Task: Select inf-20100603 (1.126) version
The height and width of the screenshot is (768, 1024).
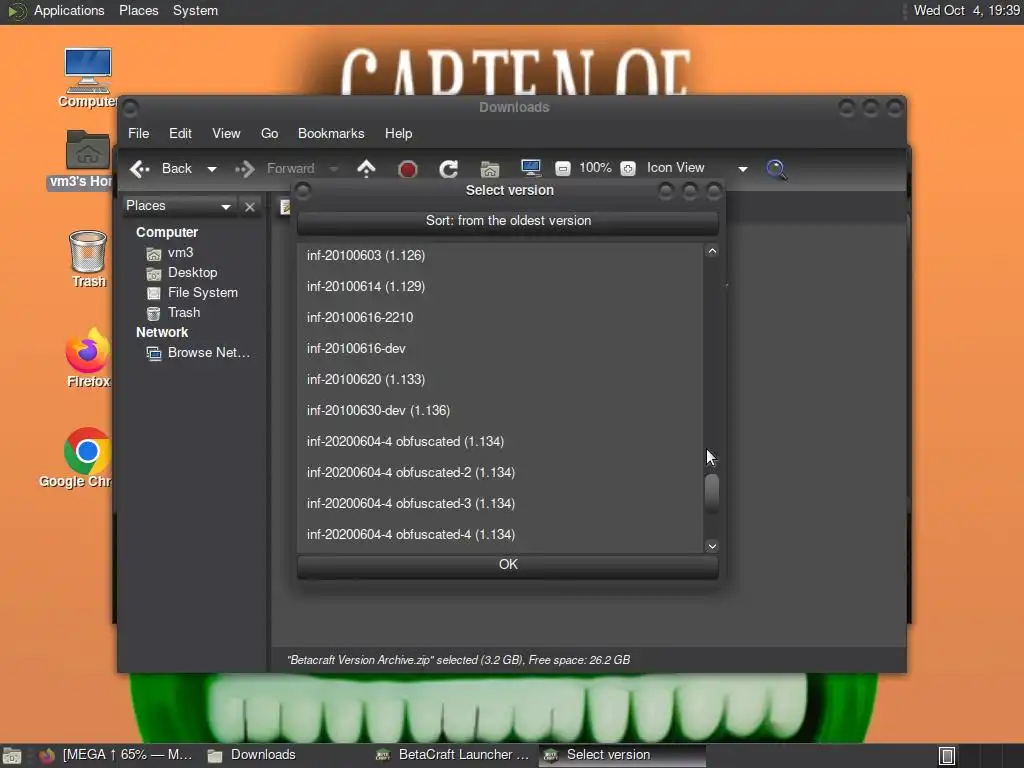Action: point(500,255)
